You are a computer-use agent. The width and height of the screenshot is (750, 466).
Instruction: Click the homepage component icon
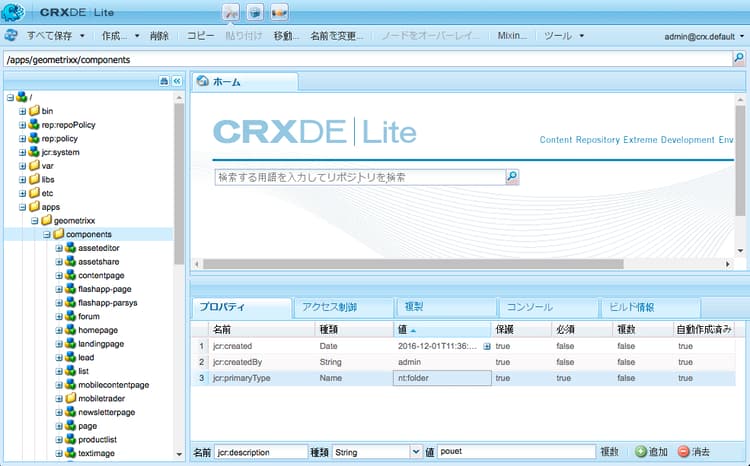[71, 330]
